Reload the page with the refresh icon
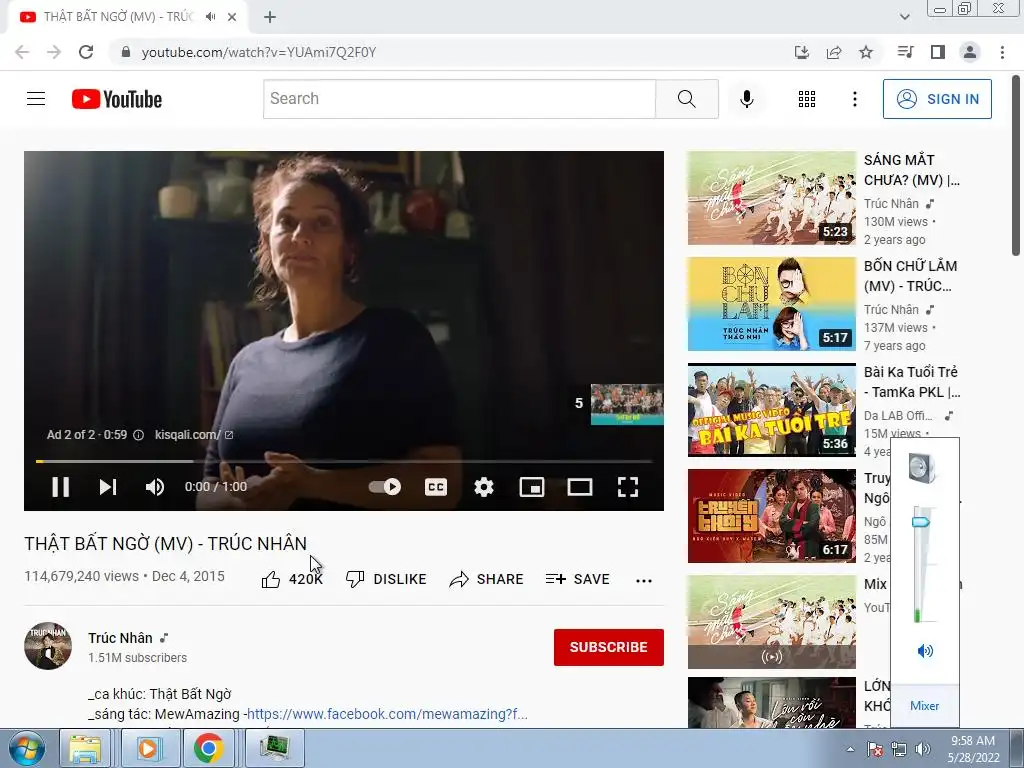1024x768 pixels. pyautogui.click(x=86, y=52)
